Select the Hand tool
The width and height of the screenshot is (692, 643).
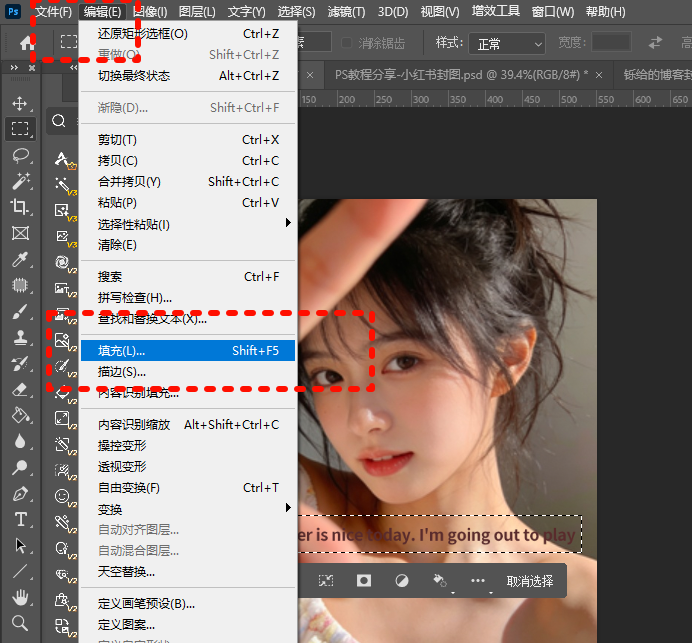20,597
